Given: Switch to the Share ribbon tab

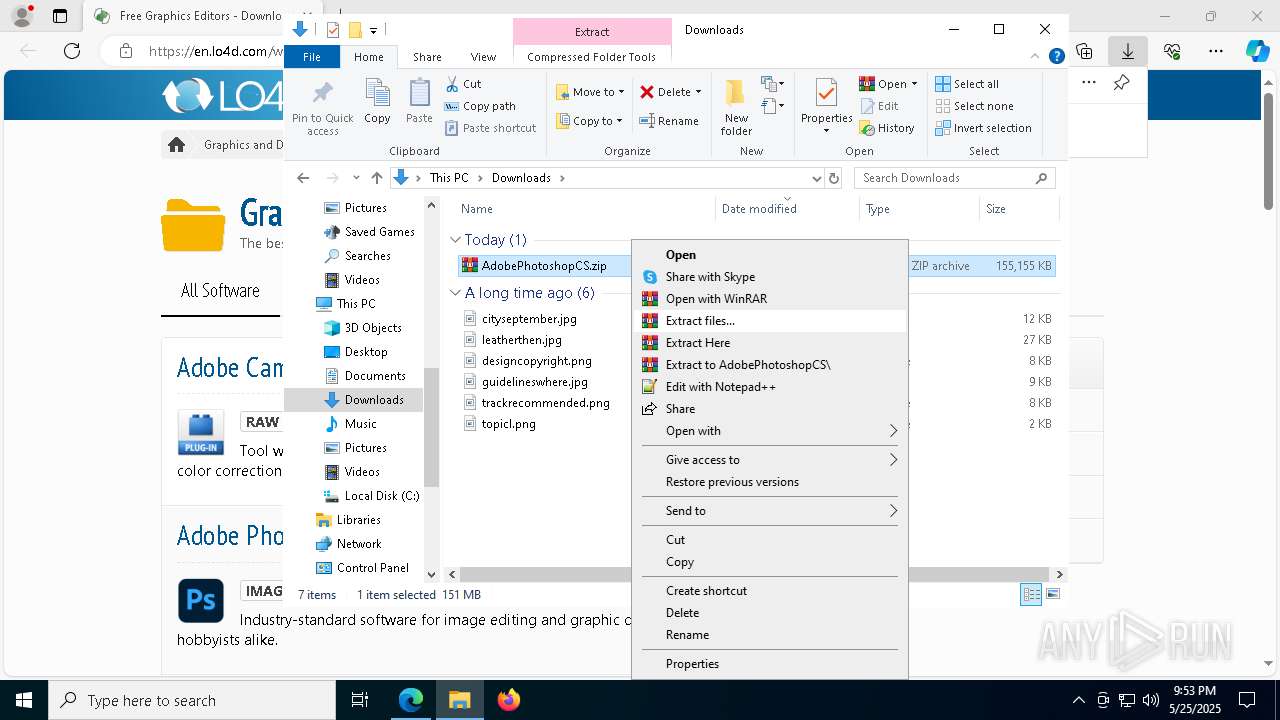Looking at the screenshot, I should click(x=427, y=57).
